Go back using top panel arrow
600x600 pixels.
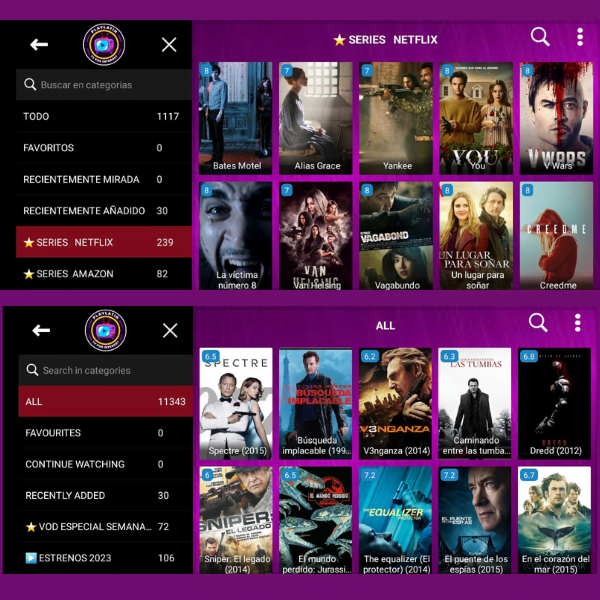(x=39, y=45)
